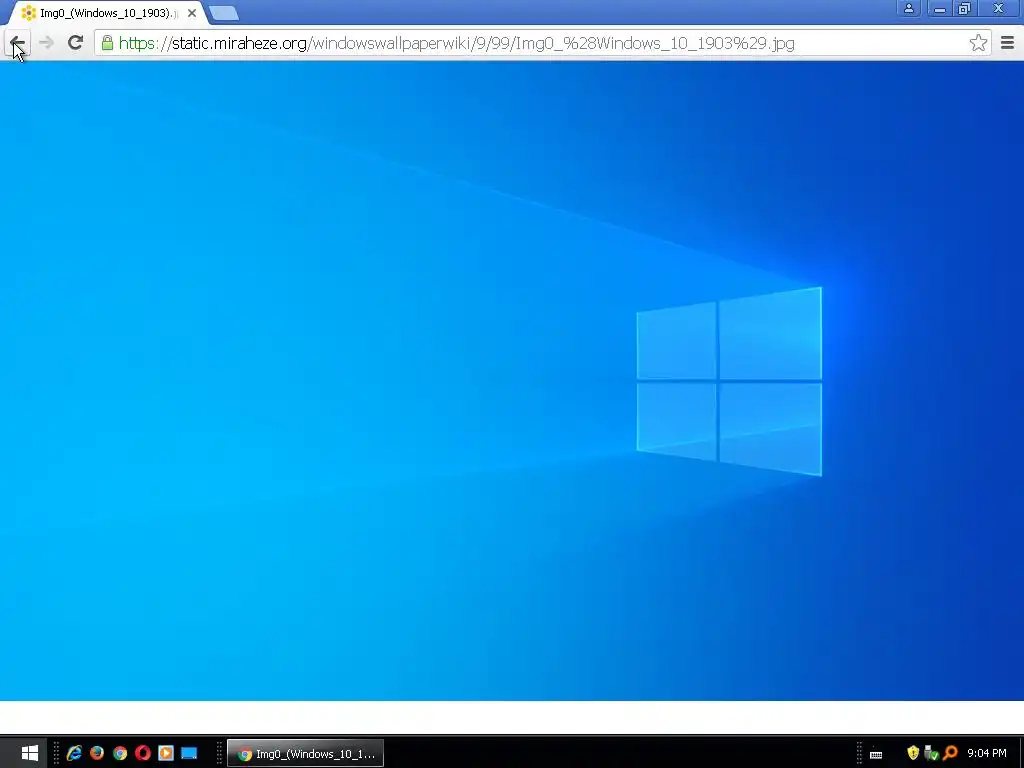Viewport: 1024px width, 768px height.
Task: Click the safely remove hardware tray icon
Action: (x=931, y=753)
